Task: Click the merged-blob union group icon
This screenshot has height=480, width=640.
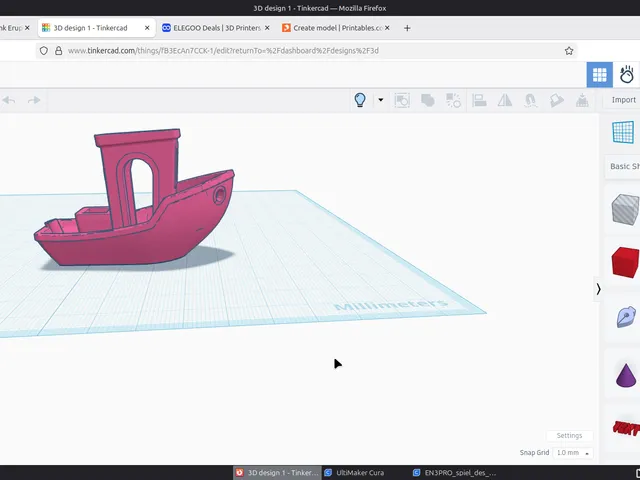Action: pyautogui.click(x=427, y=100)
